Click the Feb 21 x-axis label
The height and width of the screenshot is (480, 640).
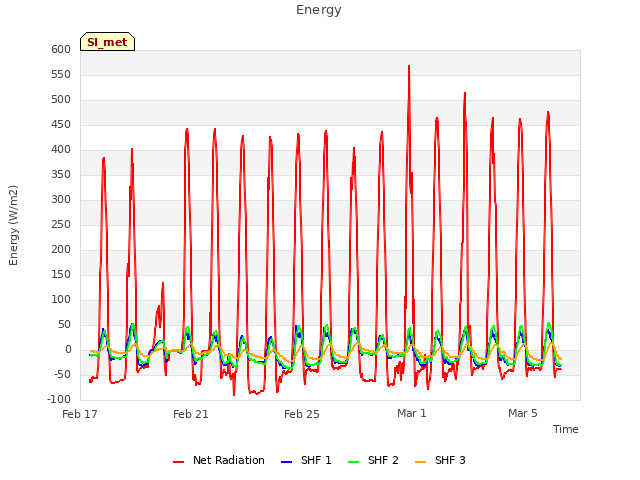191,414
